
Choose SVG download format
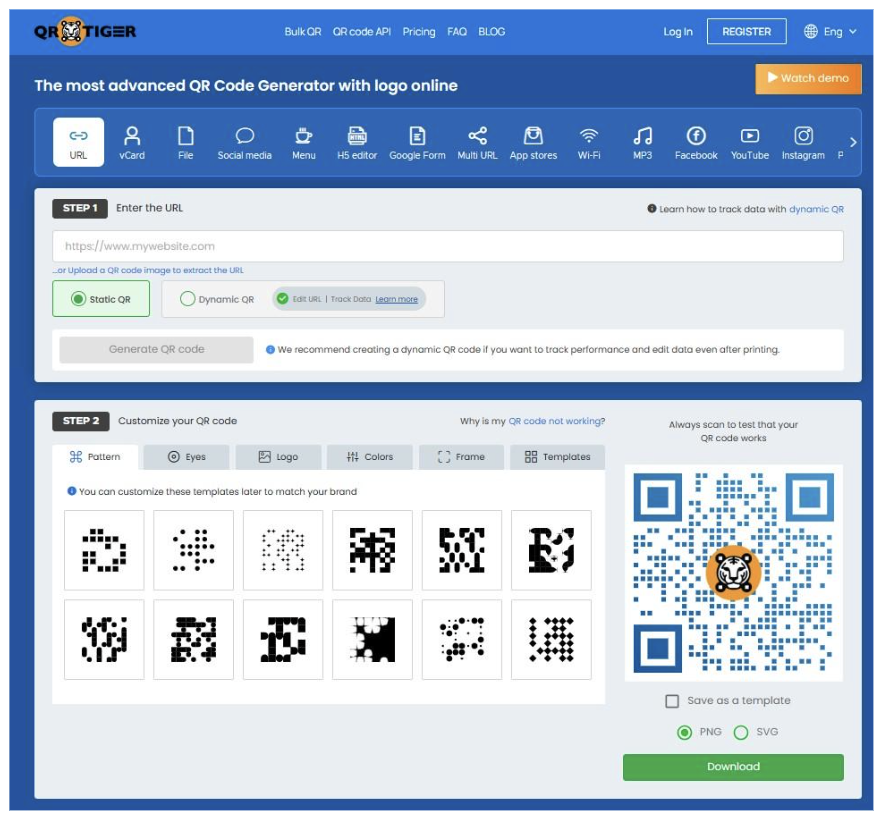tap(741, 732)
